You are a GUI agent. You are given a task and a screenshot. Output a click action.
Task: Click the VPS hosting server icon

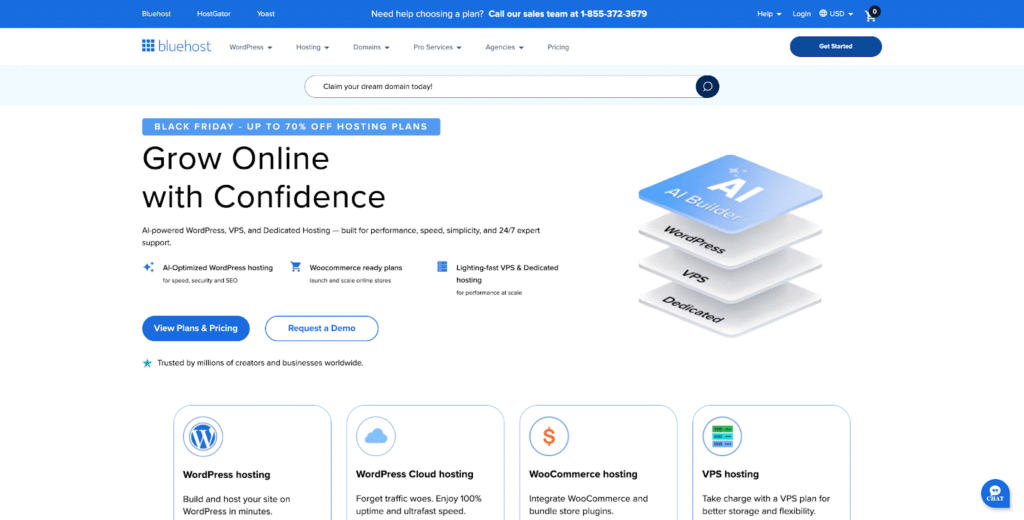click(722, 436)
